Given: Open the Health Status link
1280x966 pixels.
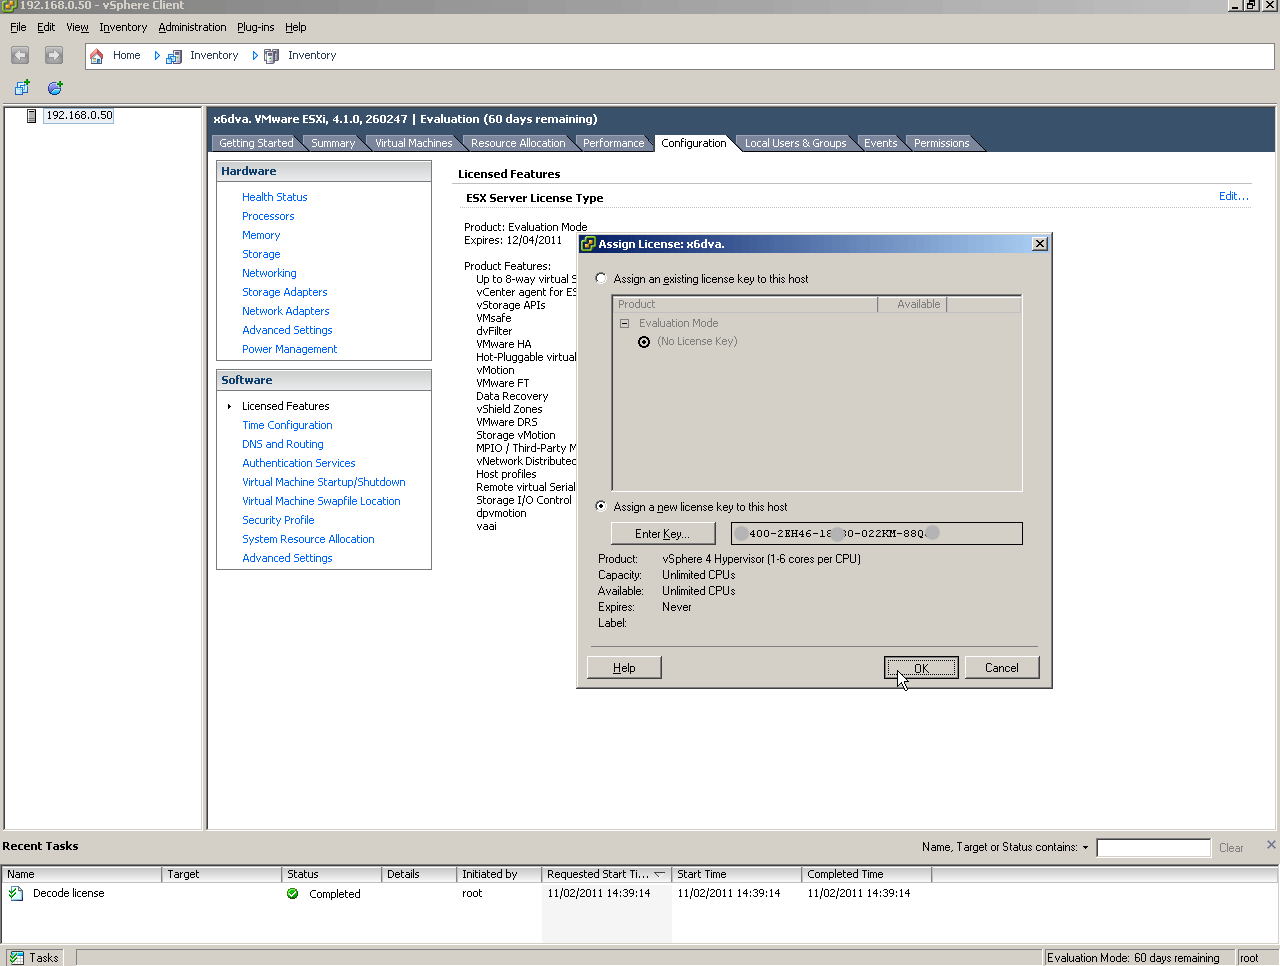Looking at the screenshot, I should (x=274, y=197).
